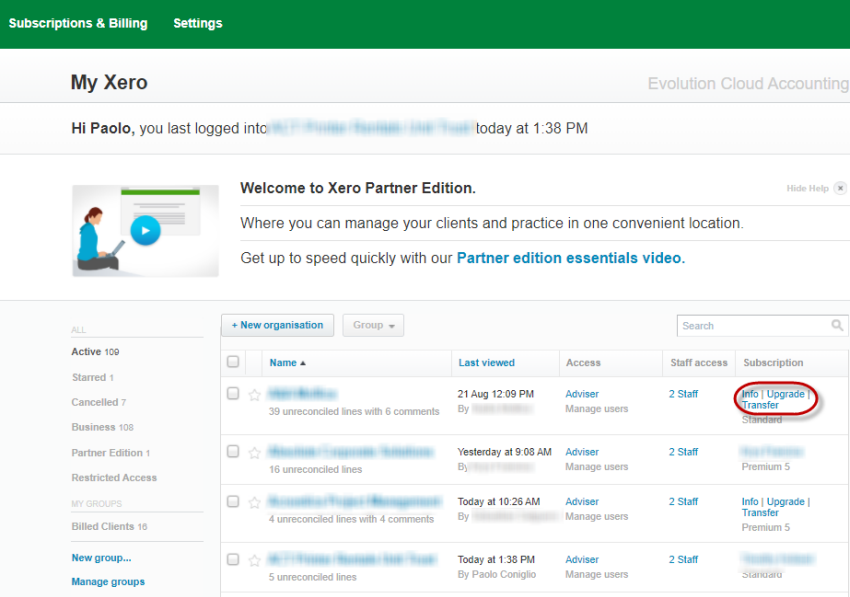Click the '5 unreconciled lines' text
The height and width of the screenshot is (597, 850).
(313, 577)
